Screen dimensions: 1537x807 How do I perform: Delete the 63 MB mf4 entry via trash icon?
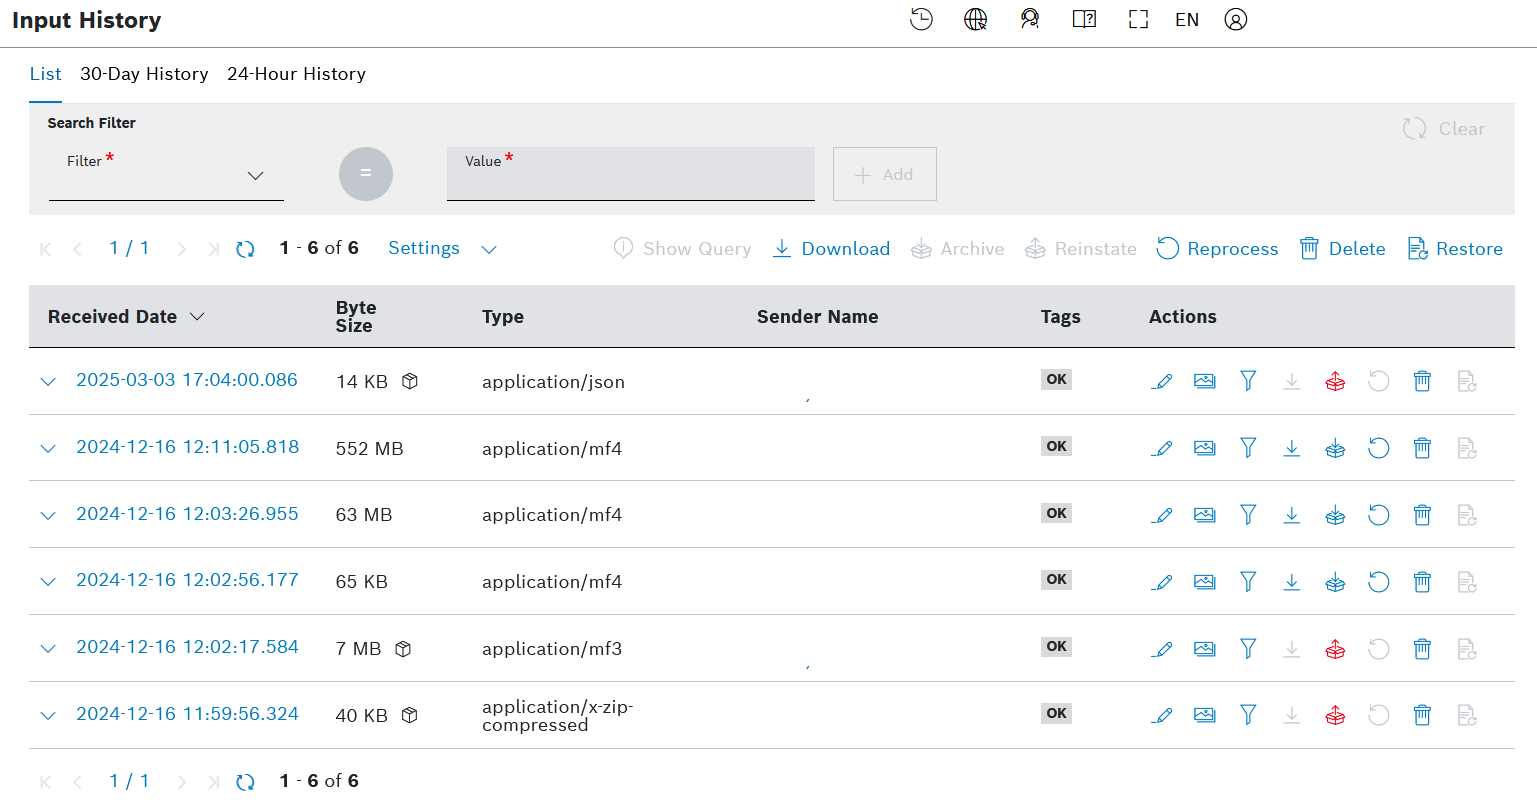1422,515
